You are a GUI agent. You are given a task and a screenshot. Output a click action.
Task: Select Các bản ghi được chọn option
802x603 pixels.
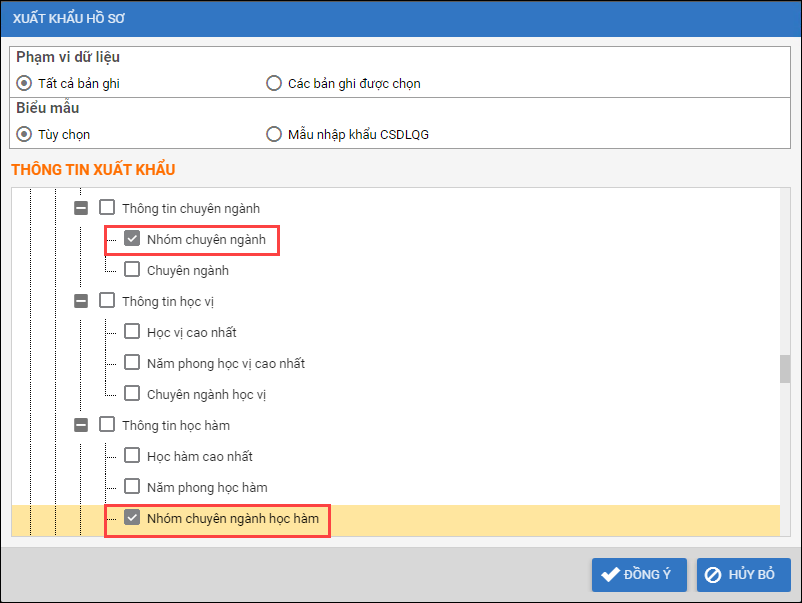(x=274, y=83)
